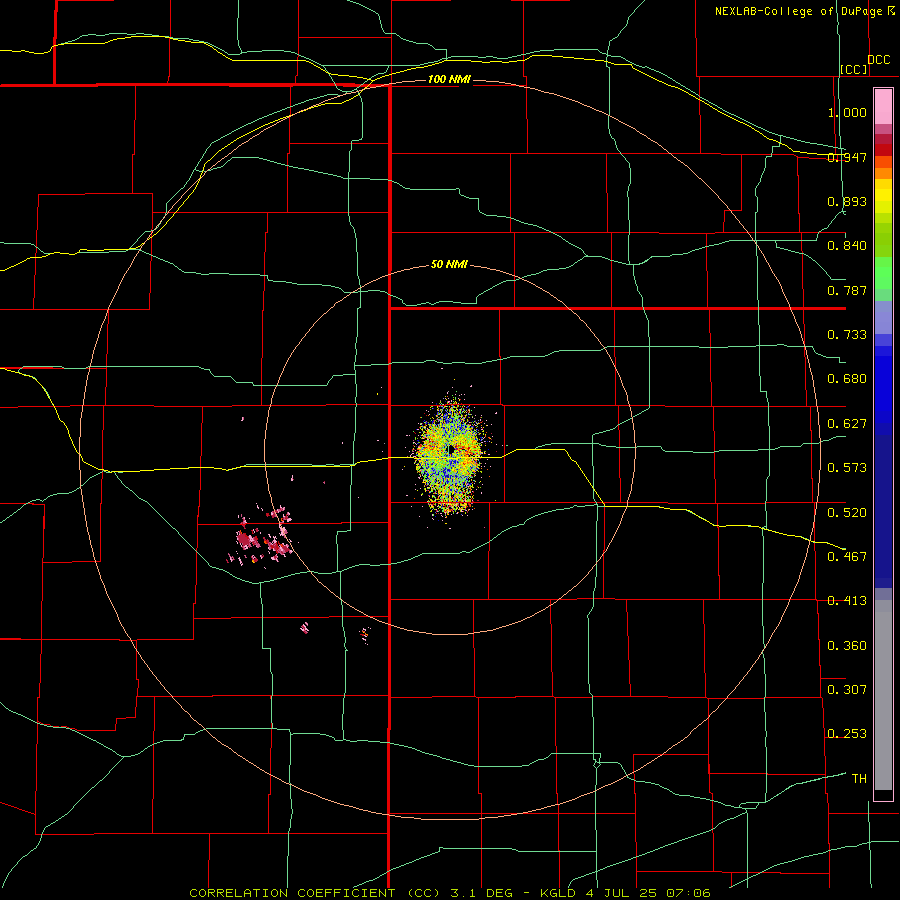
Task: Click the 07:06 timestamp text
Action: 688,893
